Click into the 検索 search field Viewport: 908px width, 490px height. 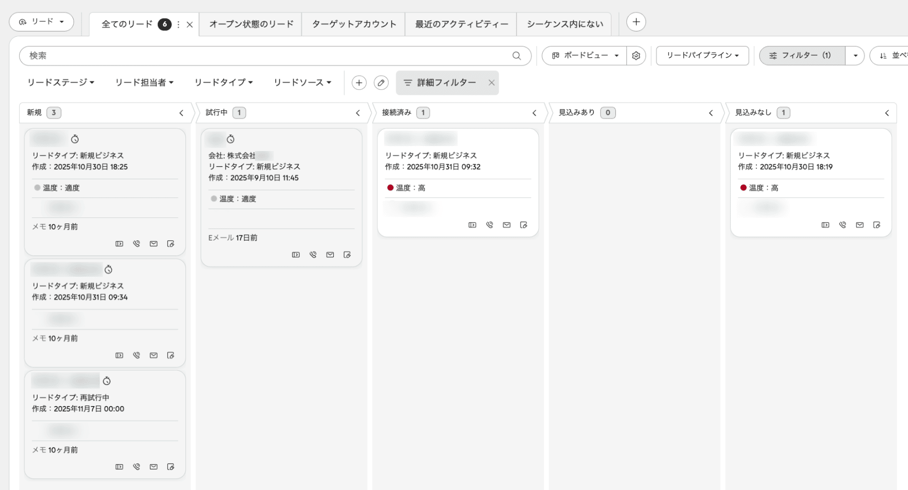[268, 56]
